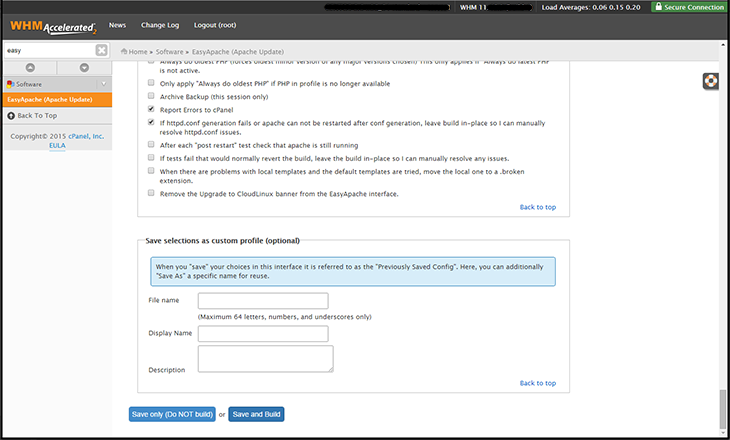Check Remove the Upgrade to CloudLinux banner
Image resolution: width=730 pixels, height=440 pixels.
(151, 193)
